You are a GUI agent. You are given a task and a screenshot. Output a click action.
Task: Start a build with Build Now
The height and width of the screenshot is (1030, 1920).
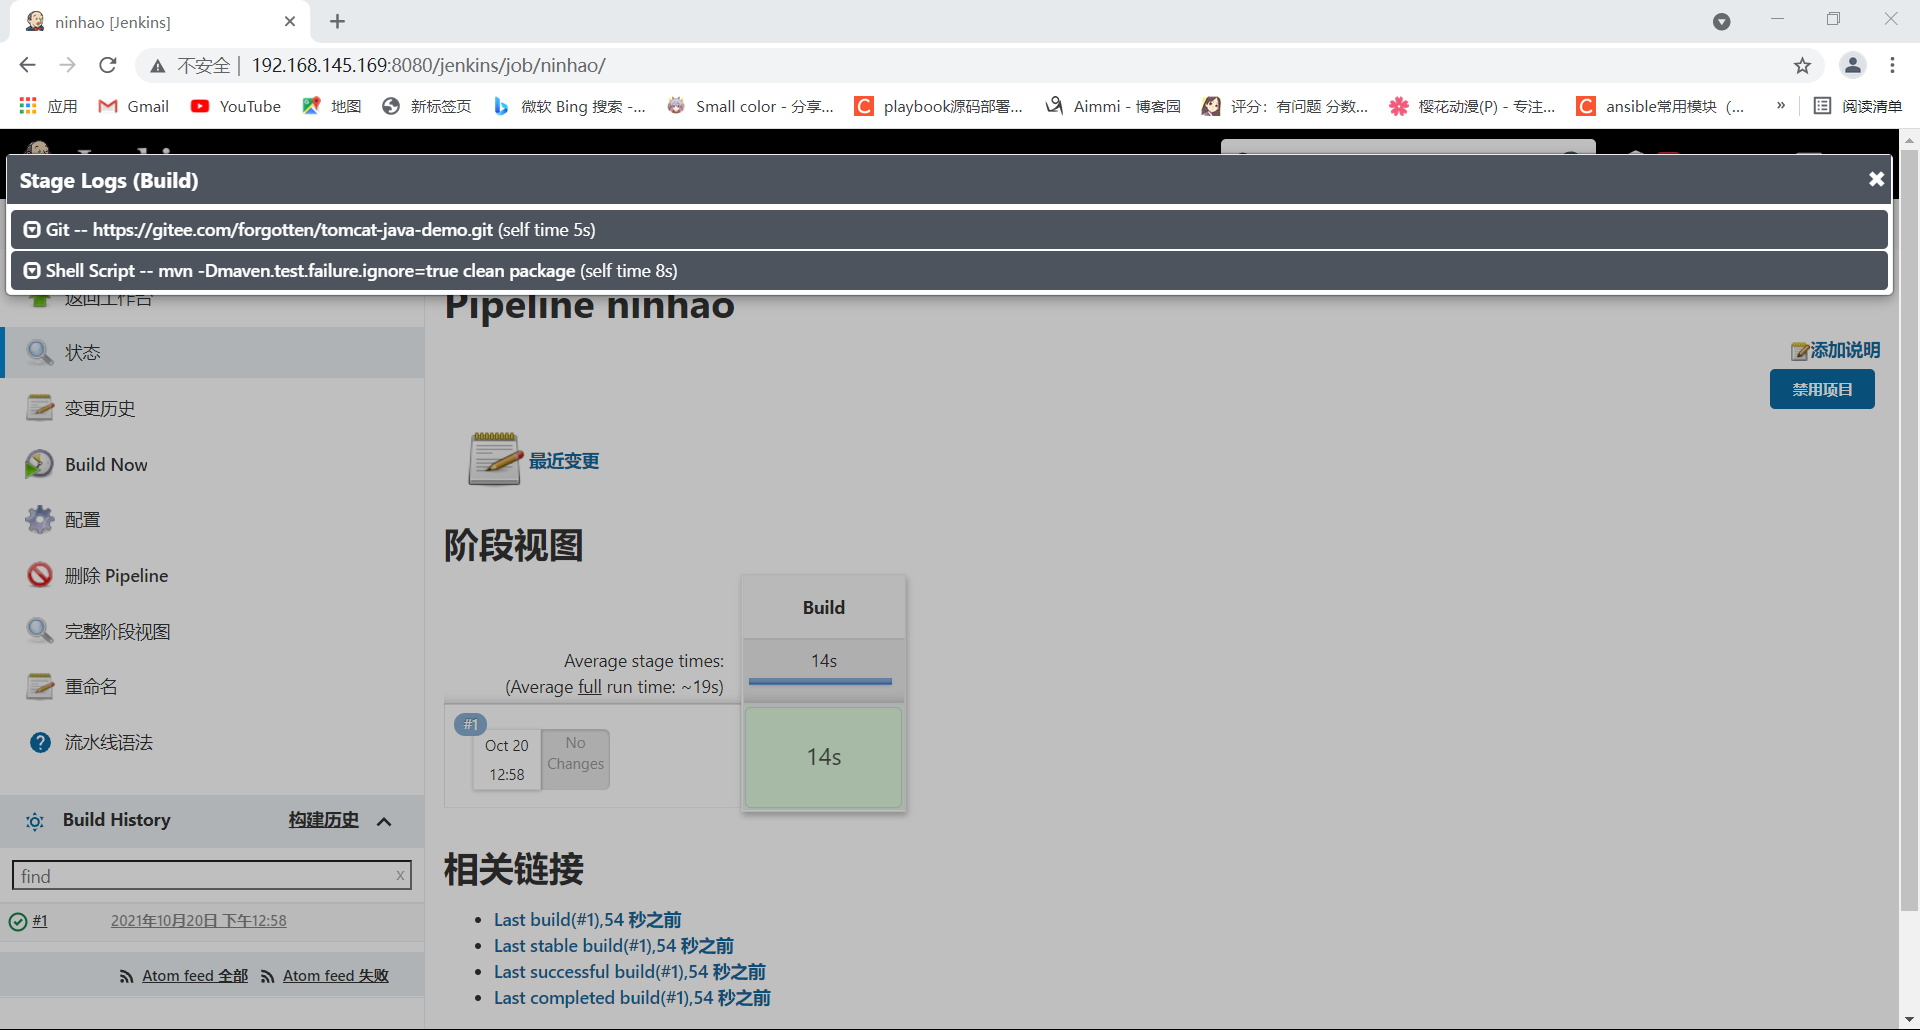[106, 464]
